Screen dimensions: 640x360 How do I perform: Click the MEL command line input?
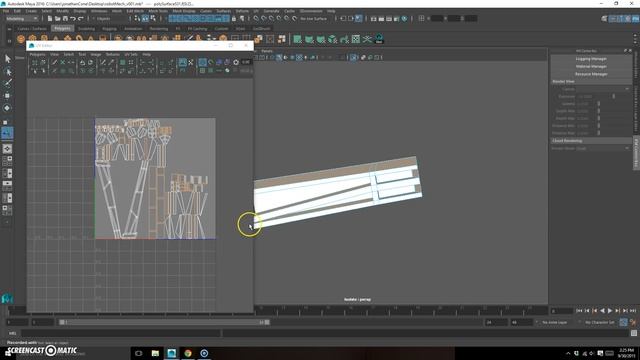click(x=121, y=333)
